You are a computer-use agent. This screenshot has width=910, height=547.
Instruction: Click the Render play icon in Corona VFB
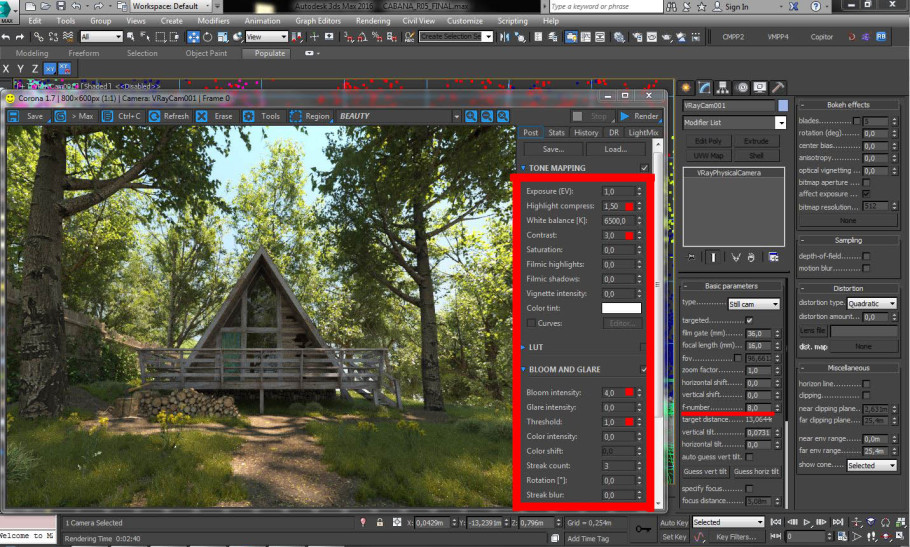click(625, 116)
